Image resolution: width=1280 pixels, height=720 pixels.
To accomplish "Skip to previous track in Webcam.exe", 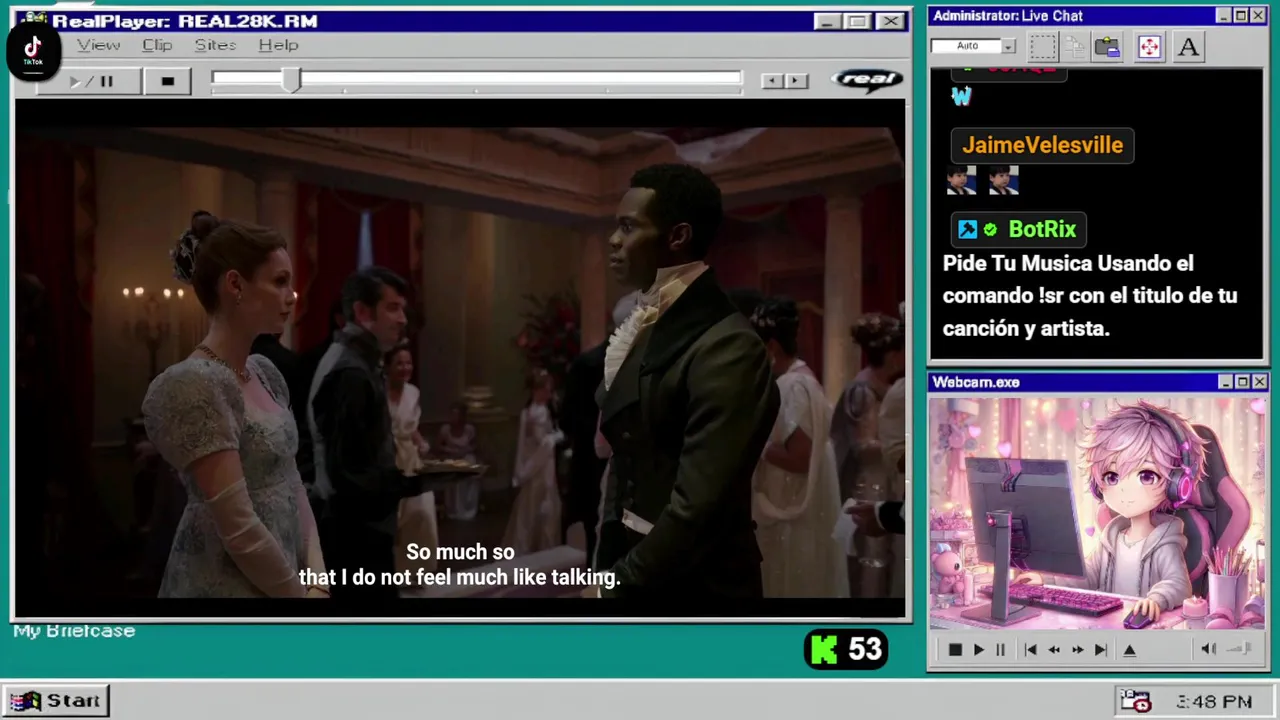I will tap(1030, 650).
